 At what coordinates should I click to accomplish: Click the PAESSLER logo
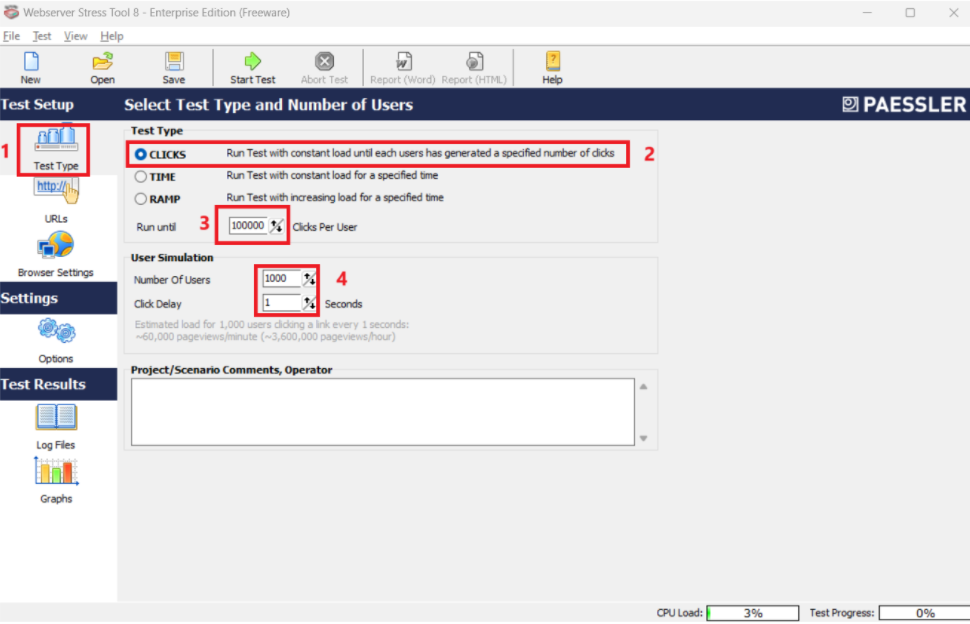click(904, 105)
